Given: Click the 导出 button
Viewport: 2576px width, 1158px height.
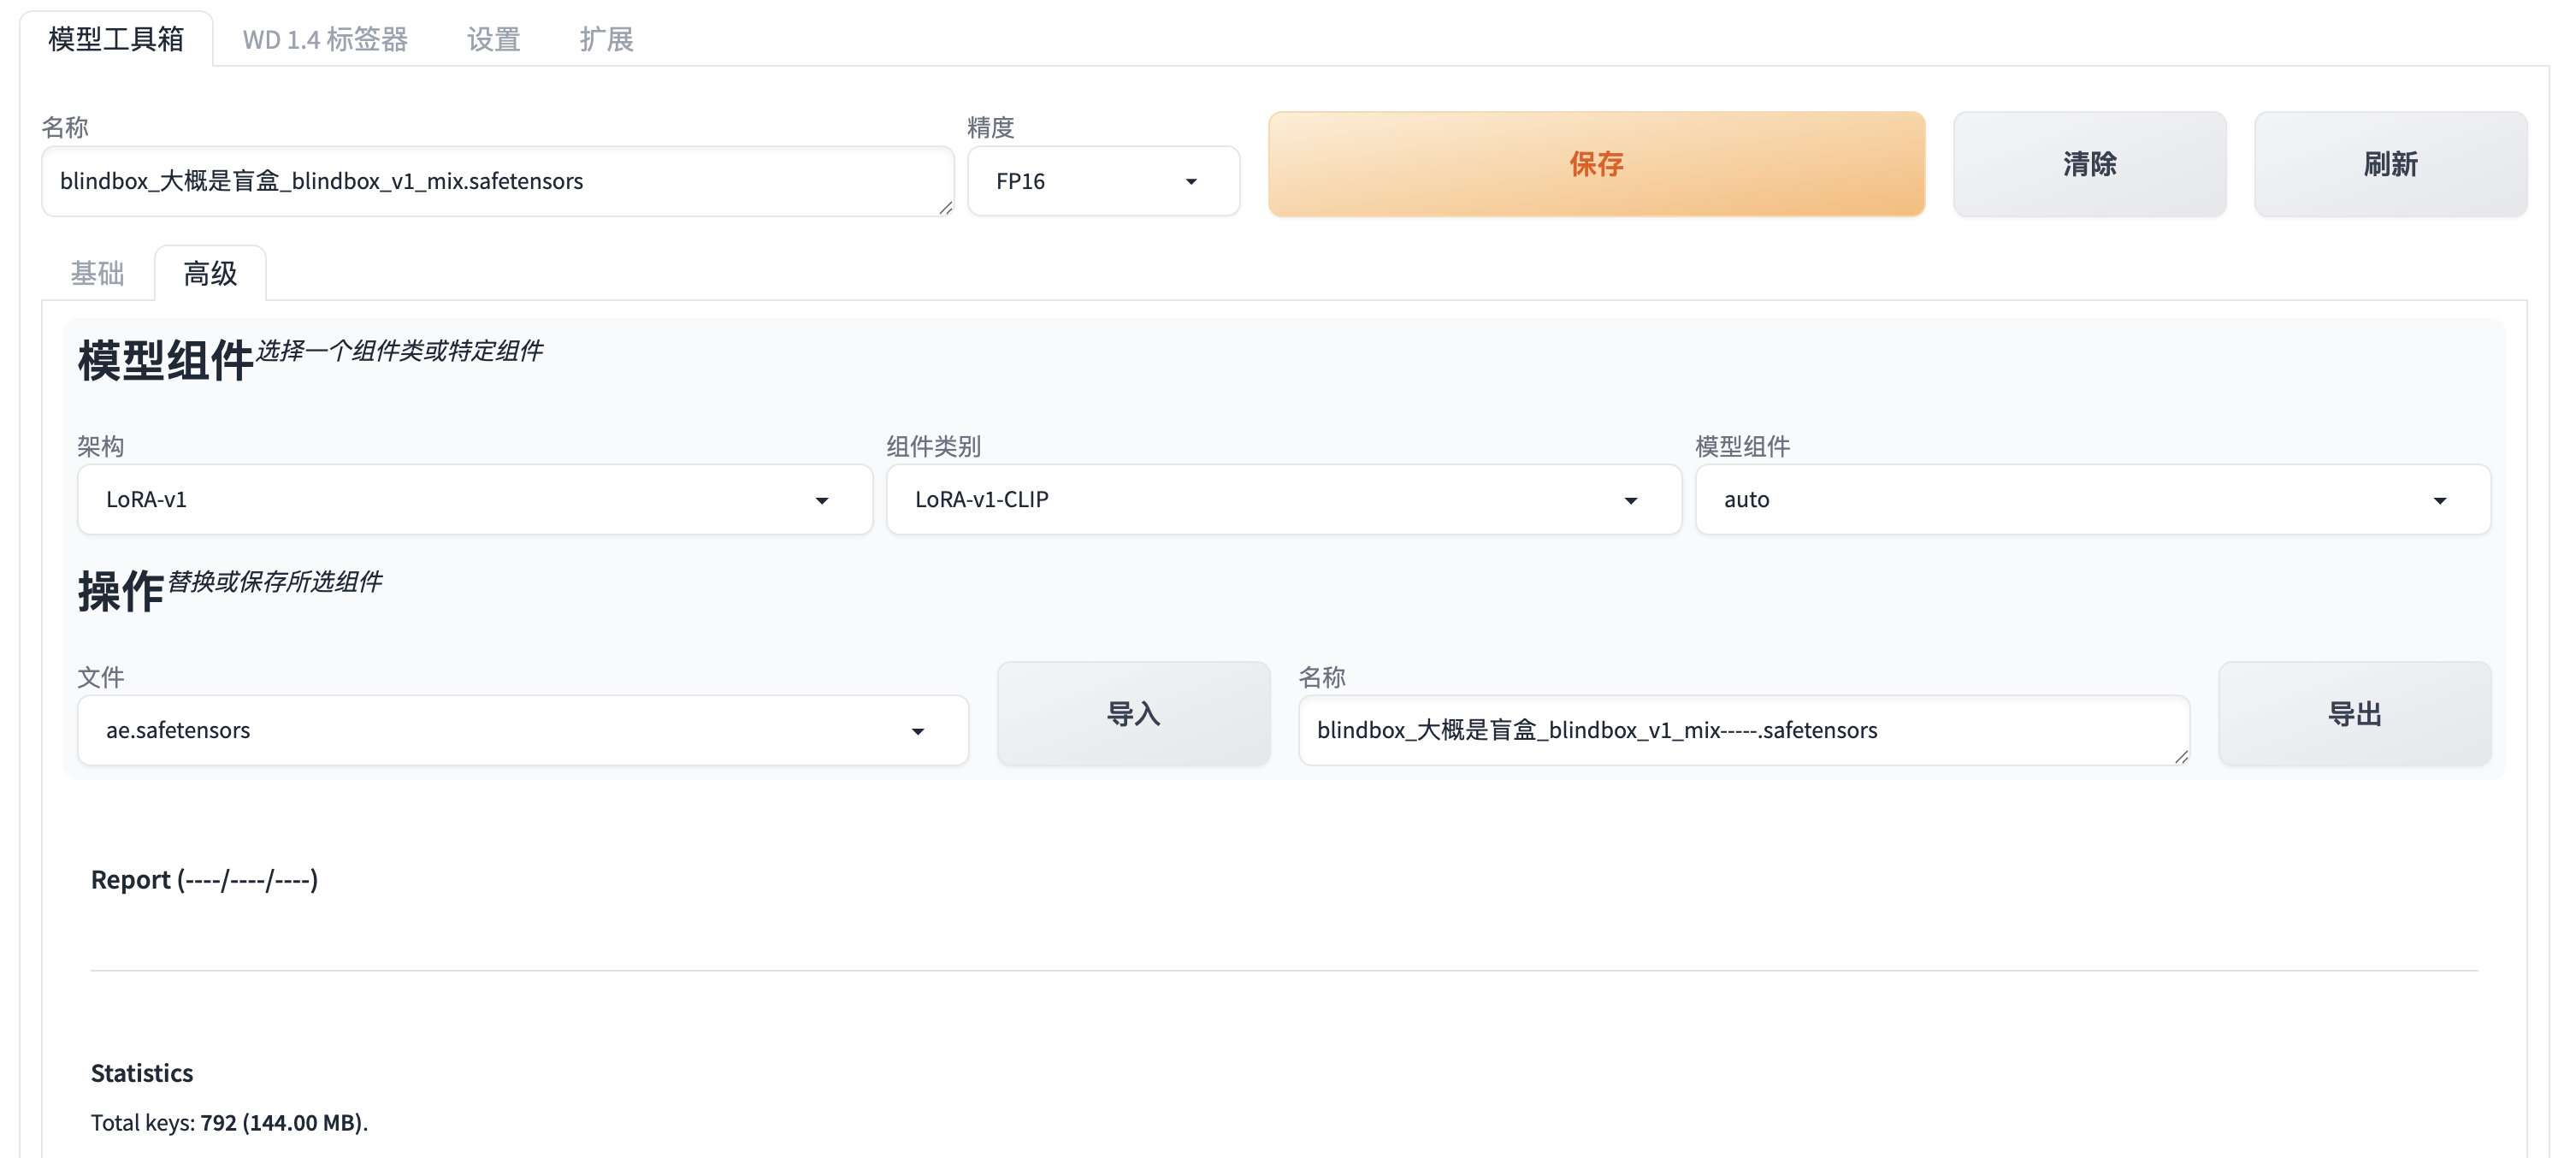Looking at the screenshot, I should (x=2354, y=714).
